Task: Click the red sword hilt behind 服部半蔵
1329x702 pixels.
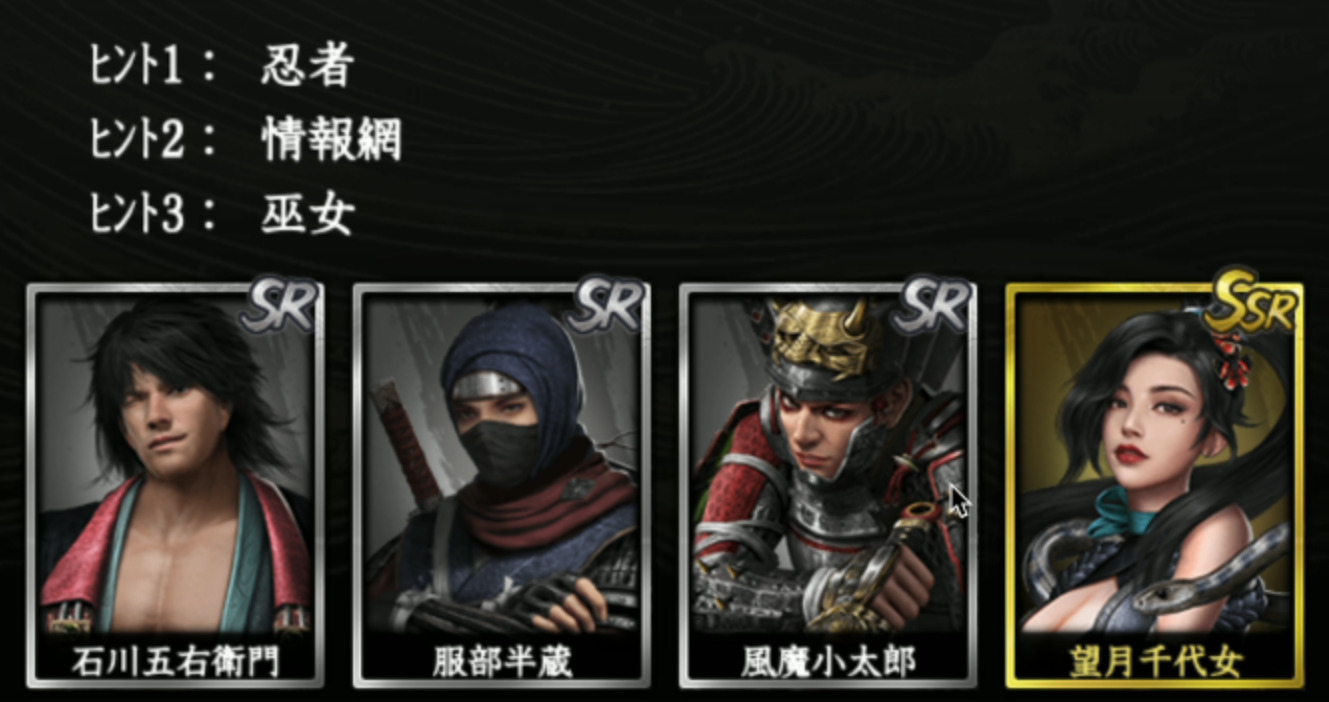Action: pos(411,440)
